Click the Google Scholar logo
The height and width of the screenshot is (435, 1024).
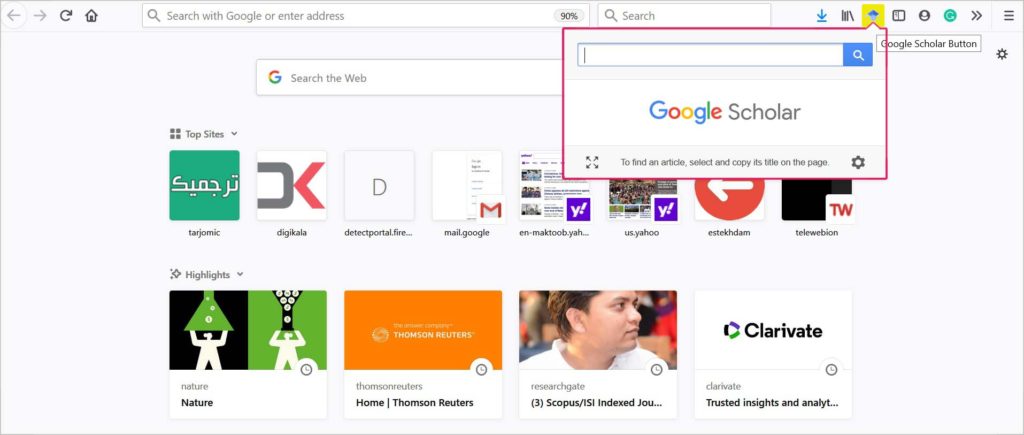725,112
